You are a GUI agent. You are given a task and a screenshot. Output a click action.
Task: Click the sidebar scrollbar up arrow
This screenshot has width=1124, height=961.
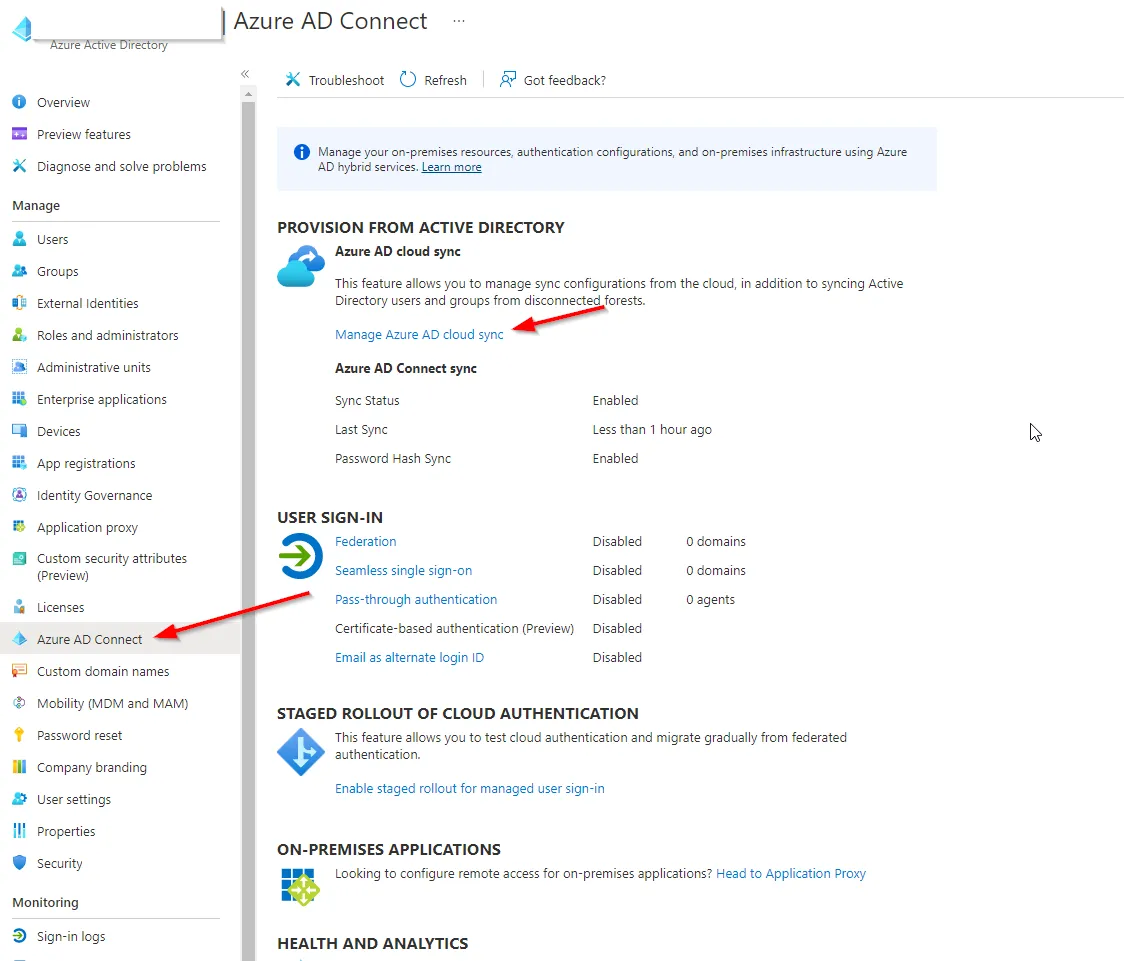coord(248,94)
